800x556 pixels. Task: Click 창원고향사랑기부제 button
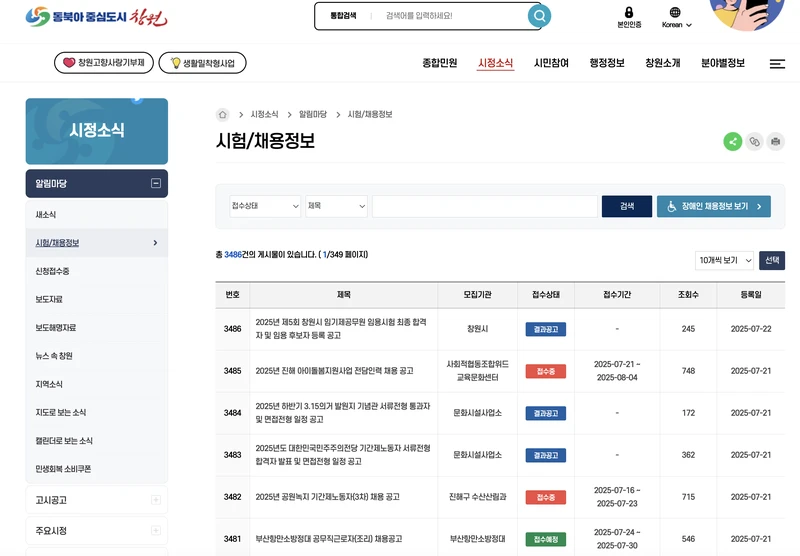pos(104,63)
